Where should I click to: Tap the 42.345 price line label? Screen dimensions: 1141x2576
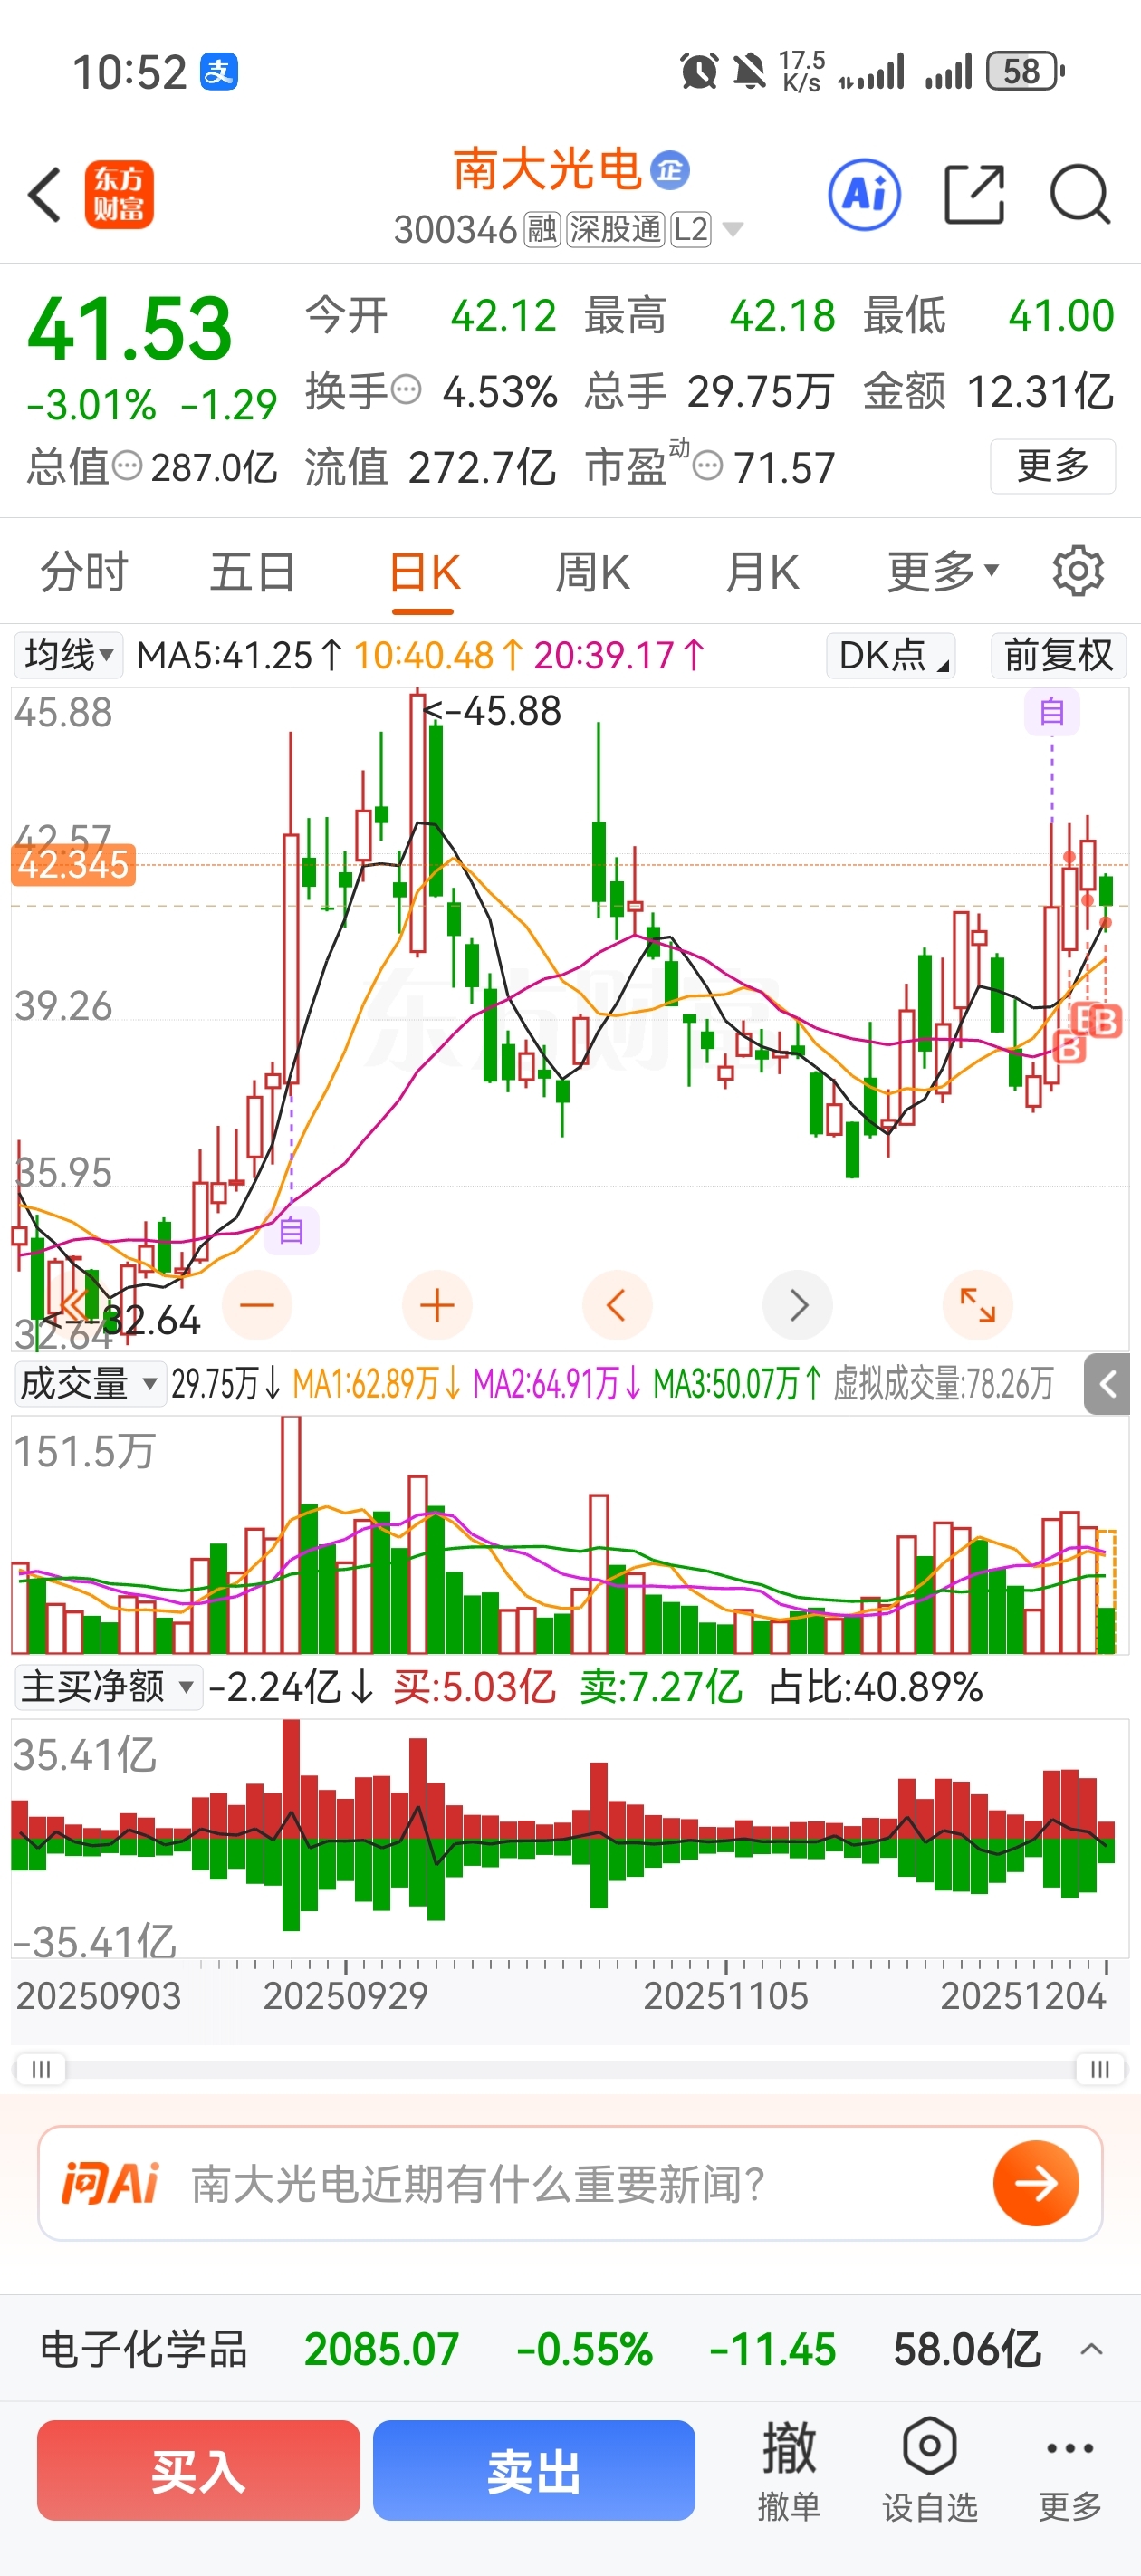pos(73,865)
